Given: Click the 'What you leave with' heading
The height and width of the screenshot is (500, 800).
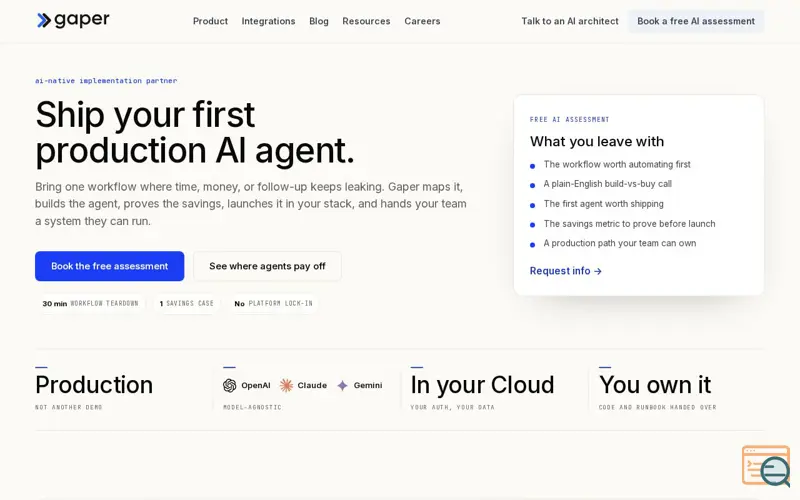Looking at the screenshot, I should [x=597, y=141].
